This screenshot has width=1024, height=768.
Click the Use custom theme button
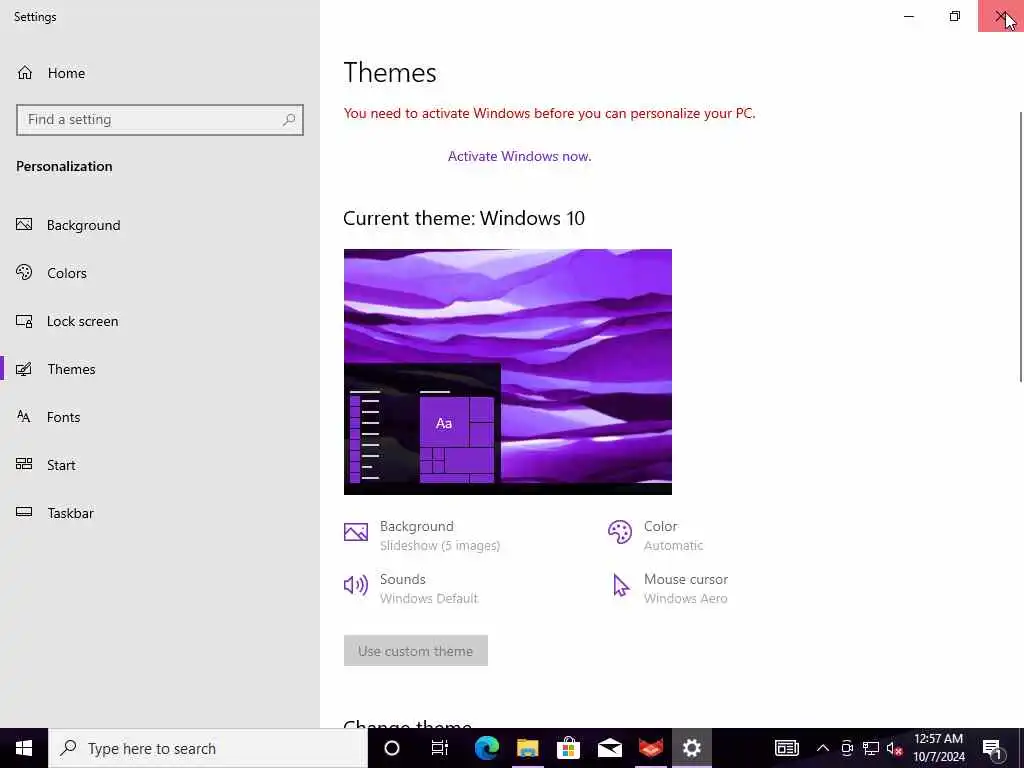415,651
